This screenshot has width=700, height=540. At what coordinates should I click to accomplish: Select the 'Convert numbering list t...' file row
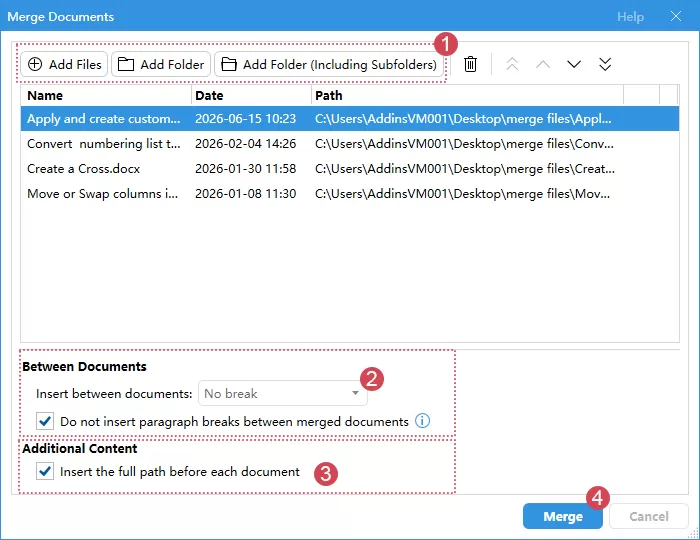coord(350,144)
